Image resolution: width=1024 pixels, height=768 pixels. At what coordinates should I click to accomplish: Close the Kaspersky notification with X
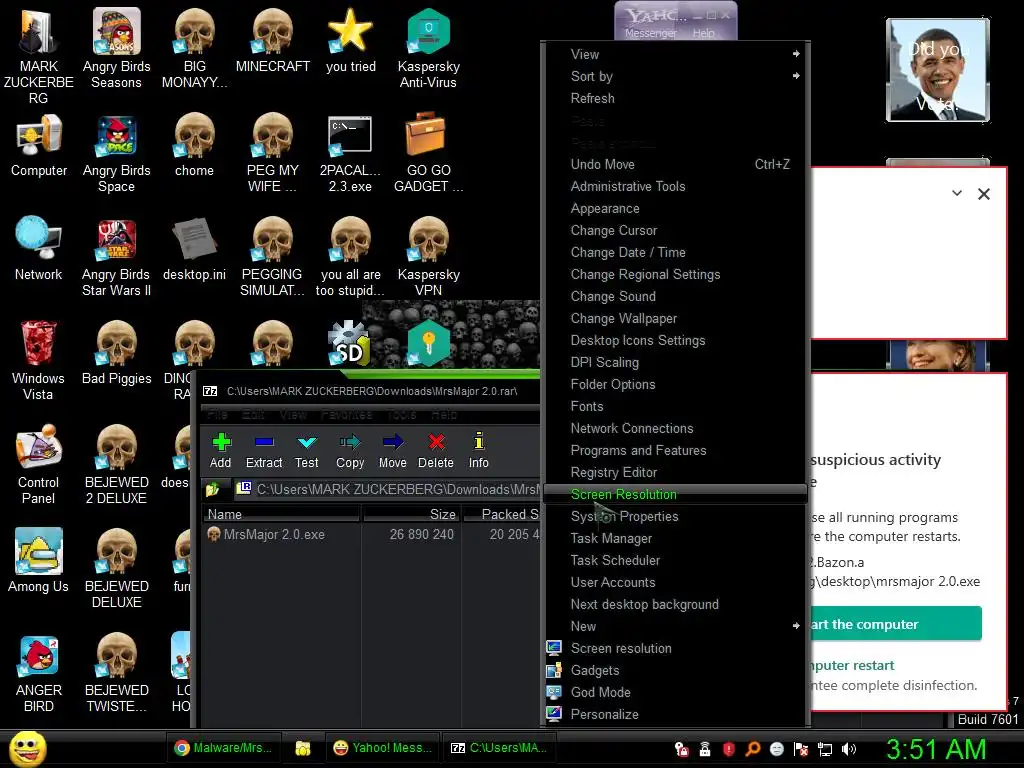click(x=984, y=194)
